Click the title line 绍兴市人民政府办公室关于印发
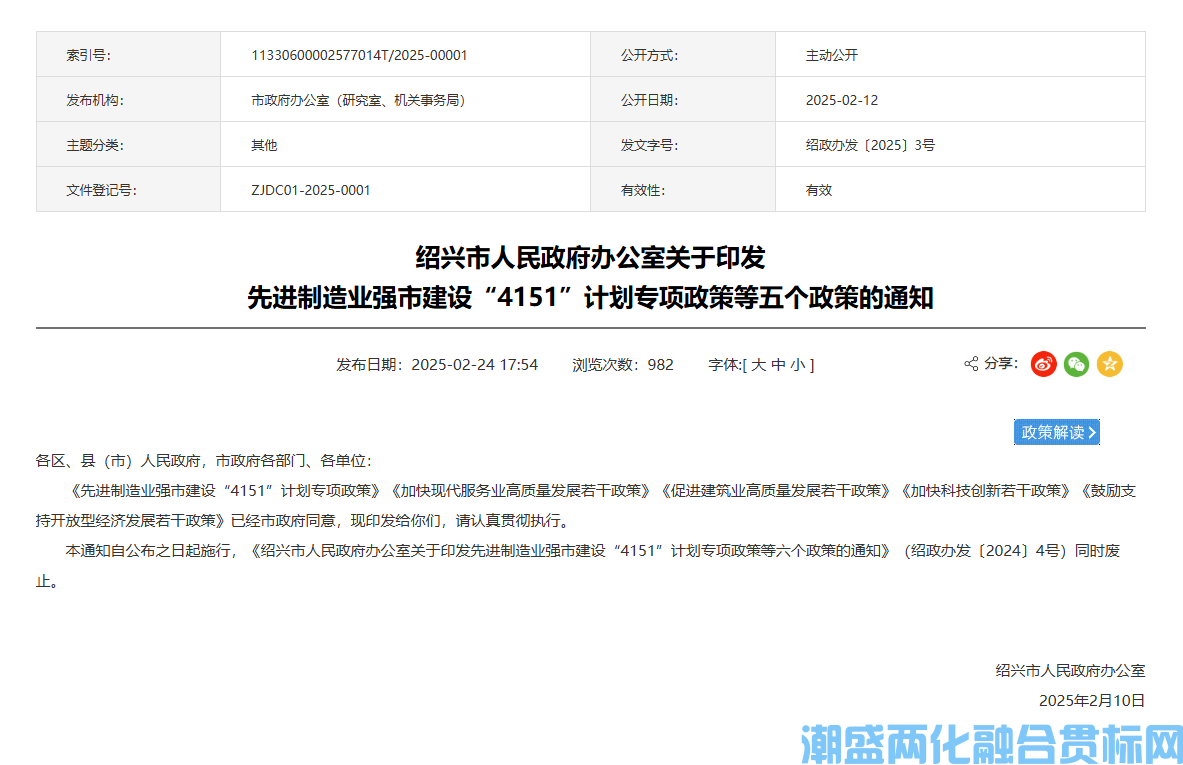Viewport: 1183px width, 765px height. pyautogui.click(x=591, y=258)
